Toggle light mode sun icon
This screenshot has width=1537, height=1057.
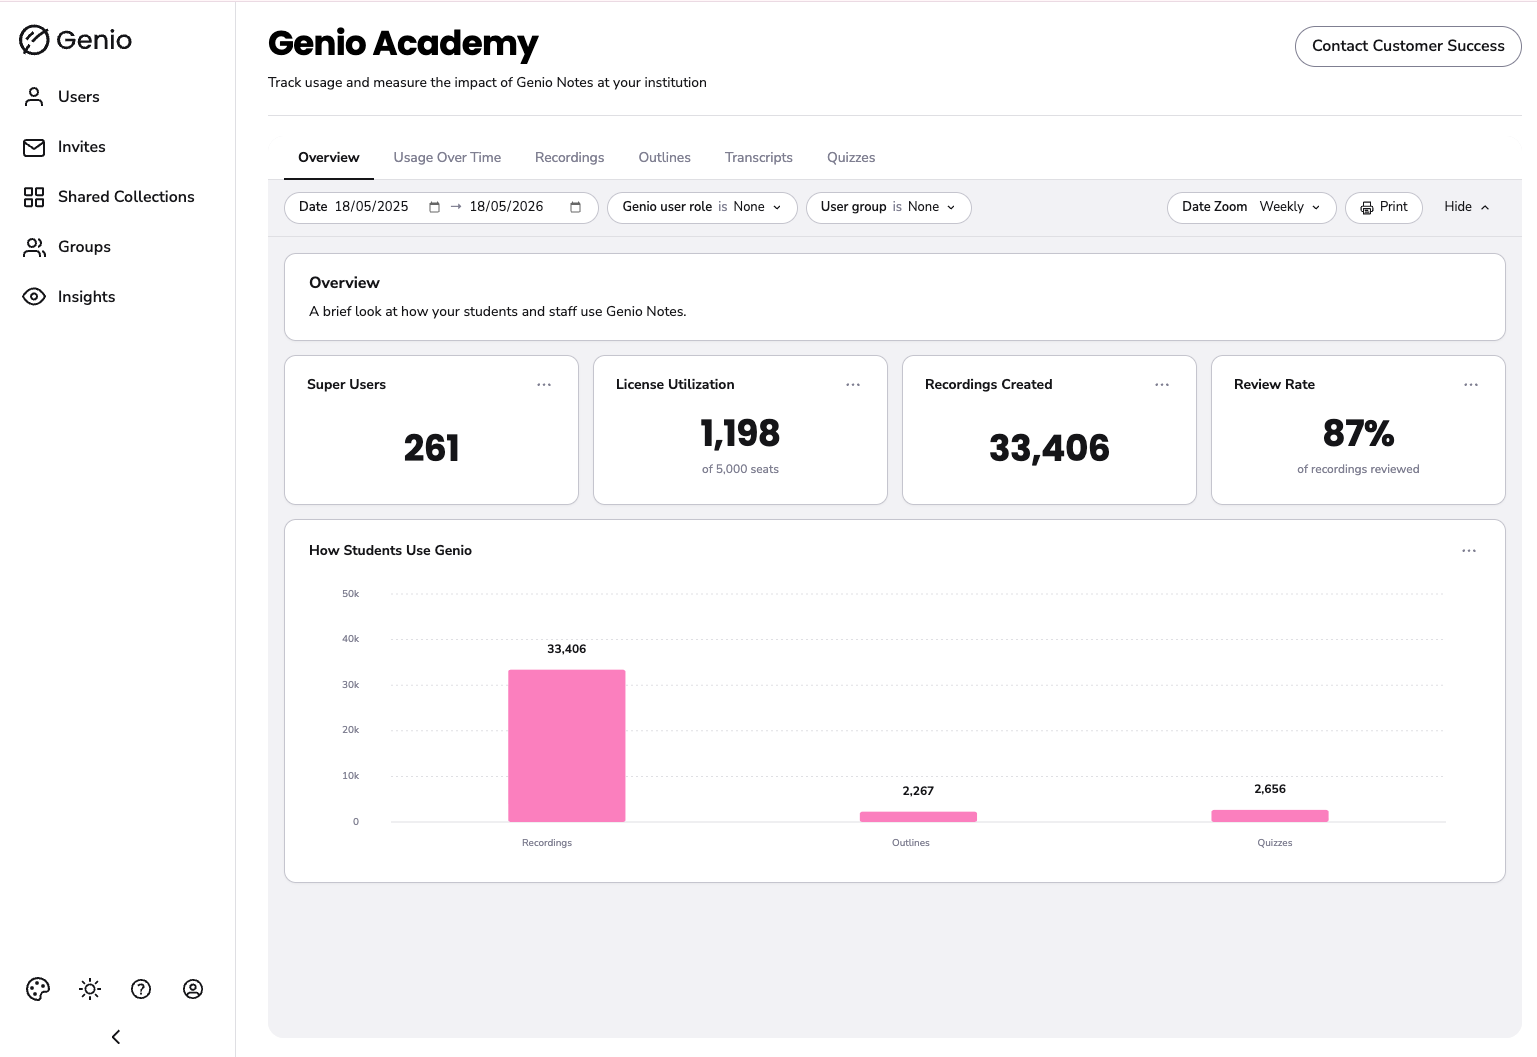pyautogui.click(x=90, y=989)
